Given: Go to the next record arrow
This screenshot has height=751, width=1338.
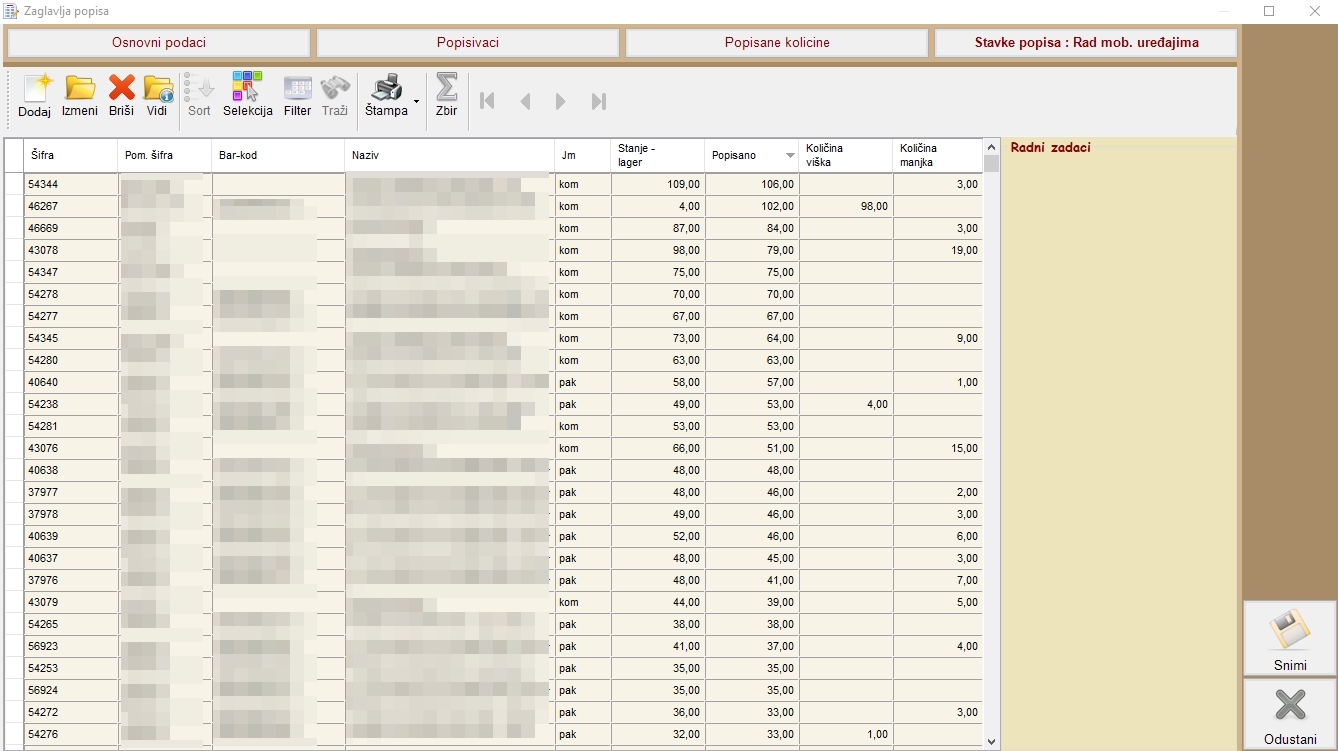Looking at the screenshot, I should [561, 101].
